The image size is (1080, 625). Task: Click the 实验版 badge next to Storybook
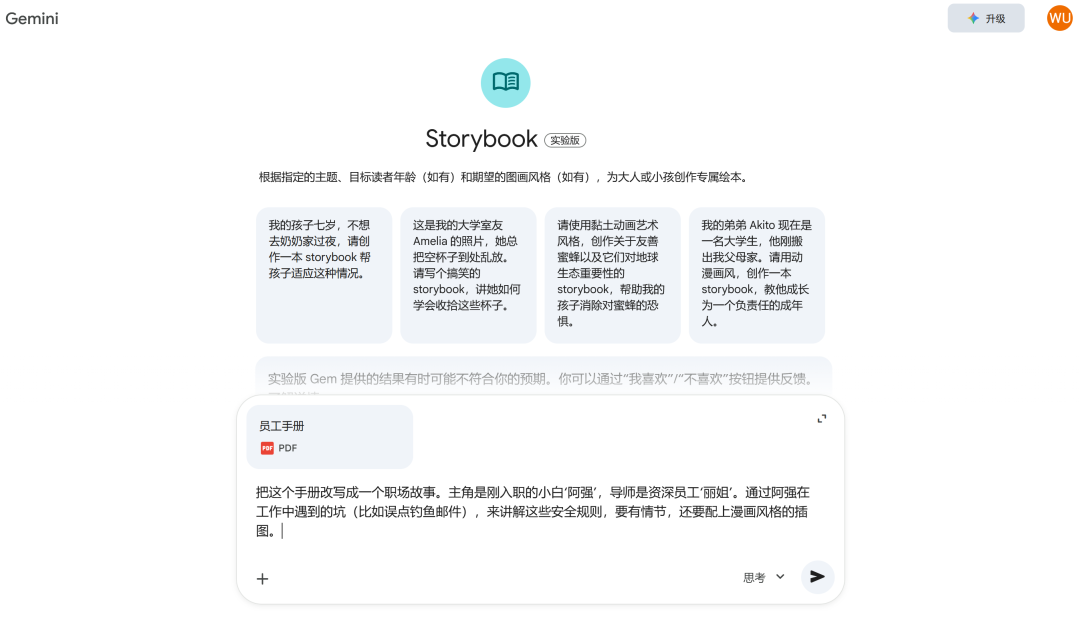pyautogui.click(x=565, y=141)
